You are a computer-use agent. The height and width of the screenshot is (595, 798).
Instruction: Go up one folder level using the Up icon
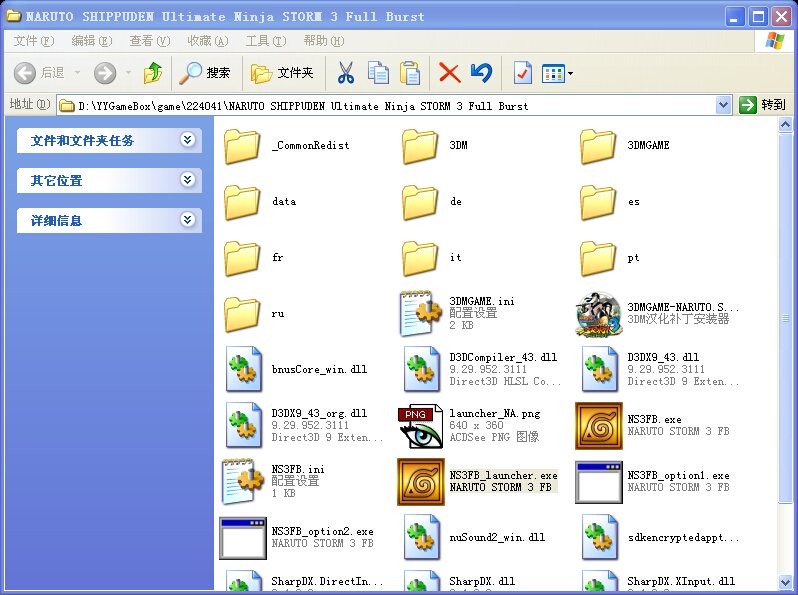pyautogui.click(x=152, y=73)
